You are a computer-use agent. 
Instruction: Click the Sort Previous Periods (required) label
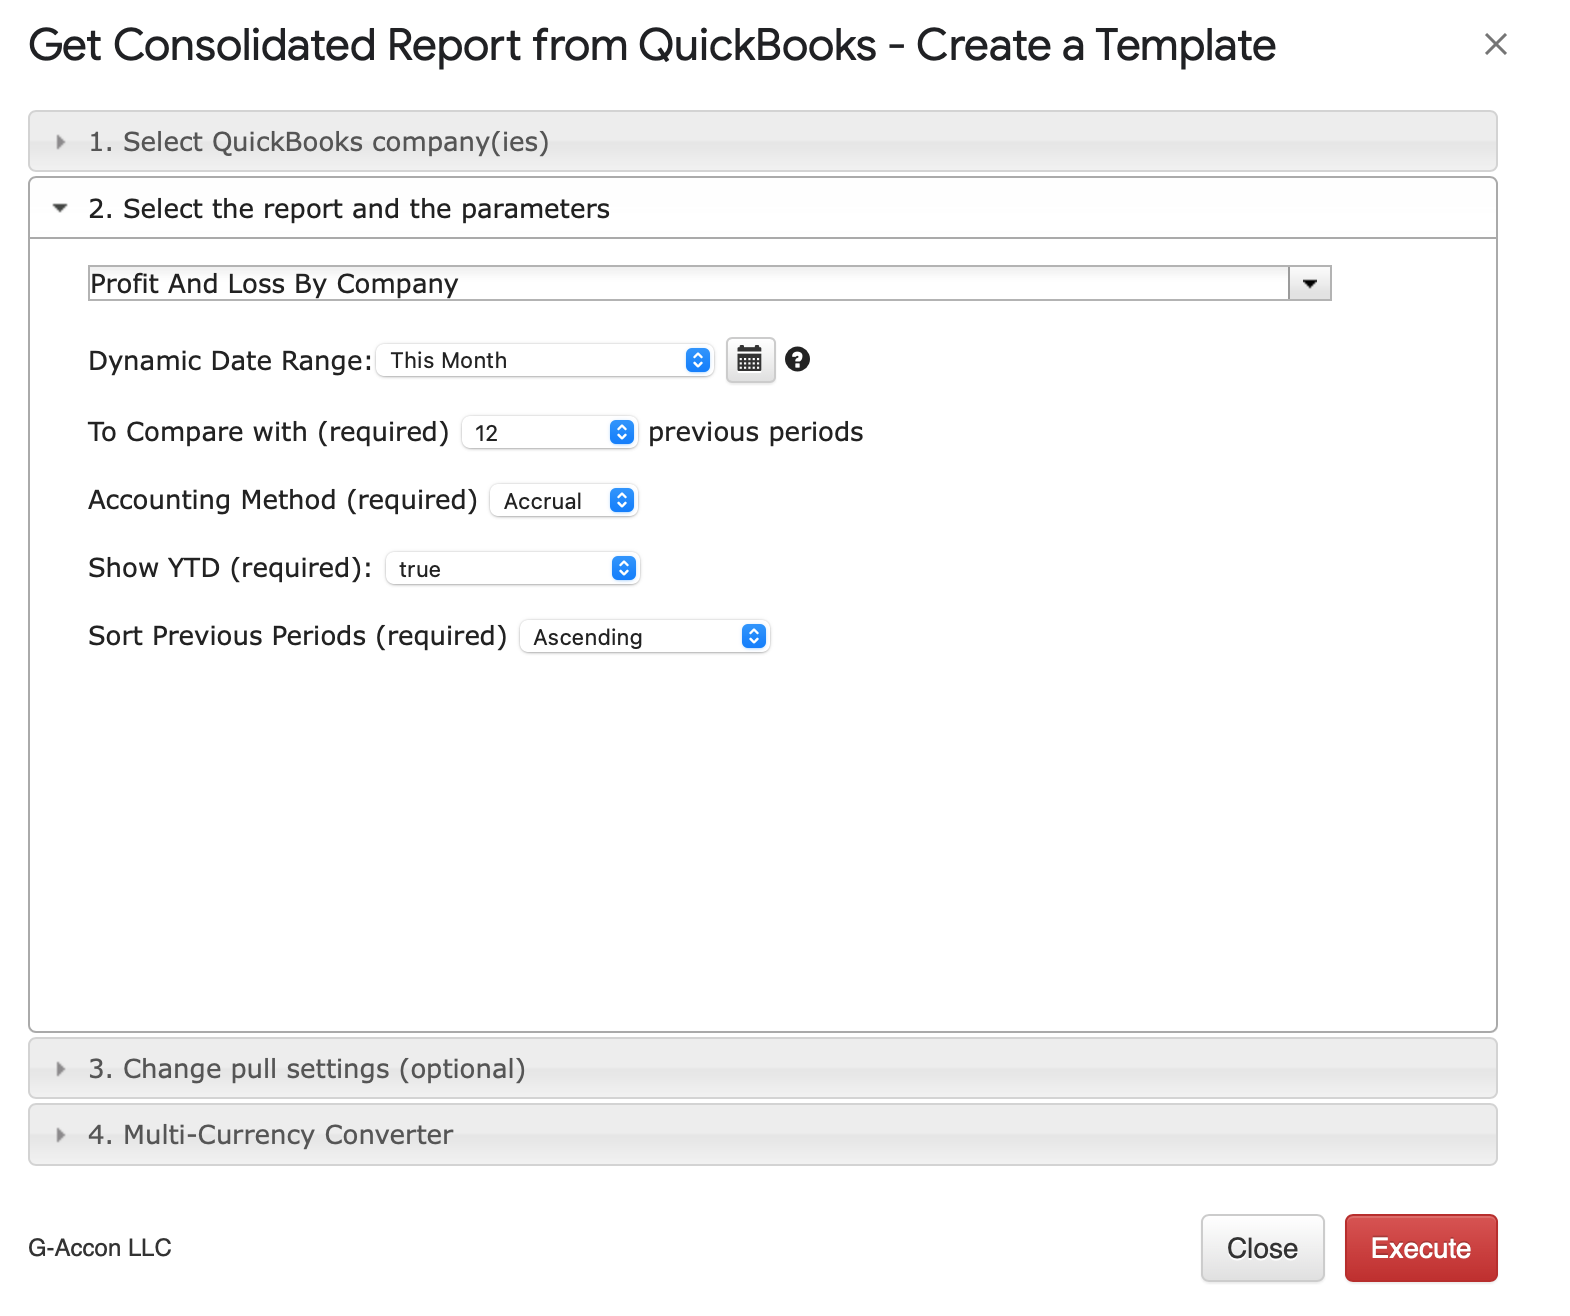click(x=298, y=636)
